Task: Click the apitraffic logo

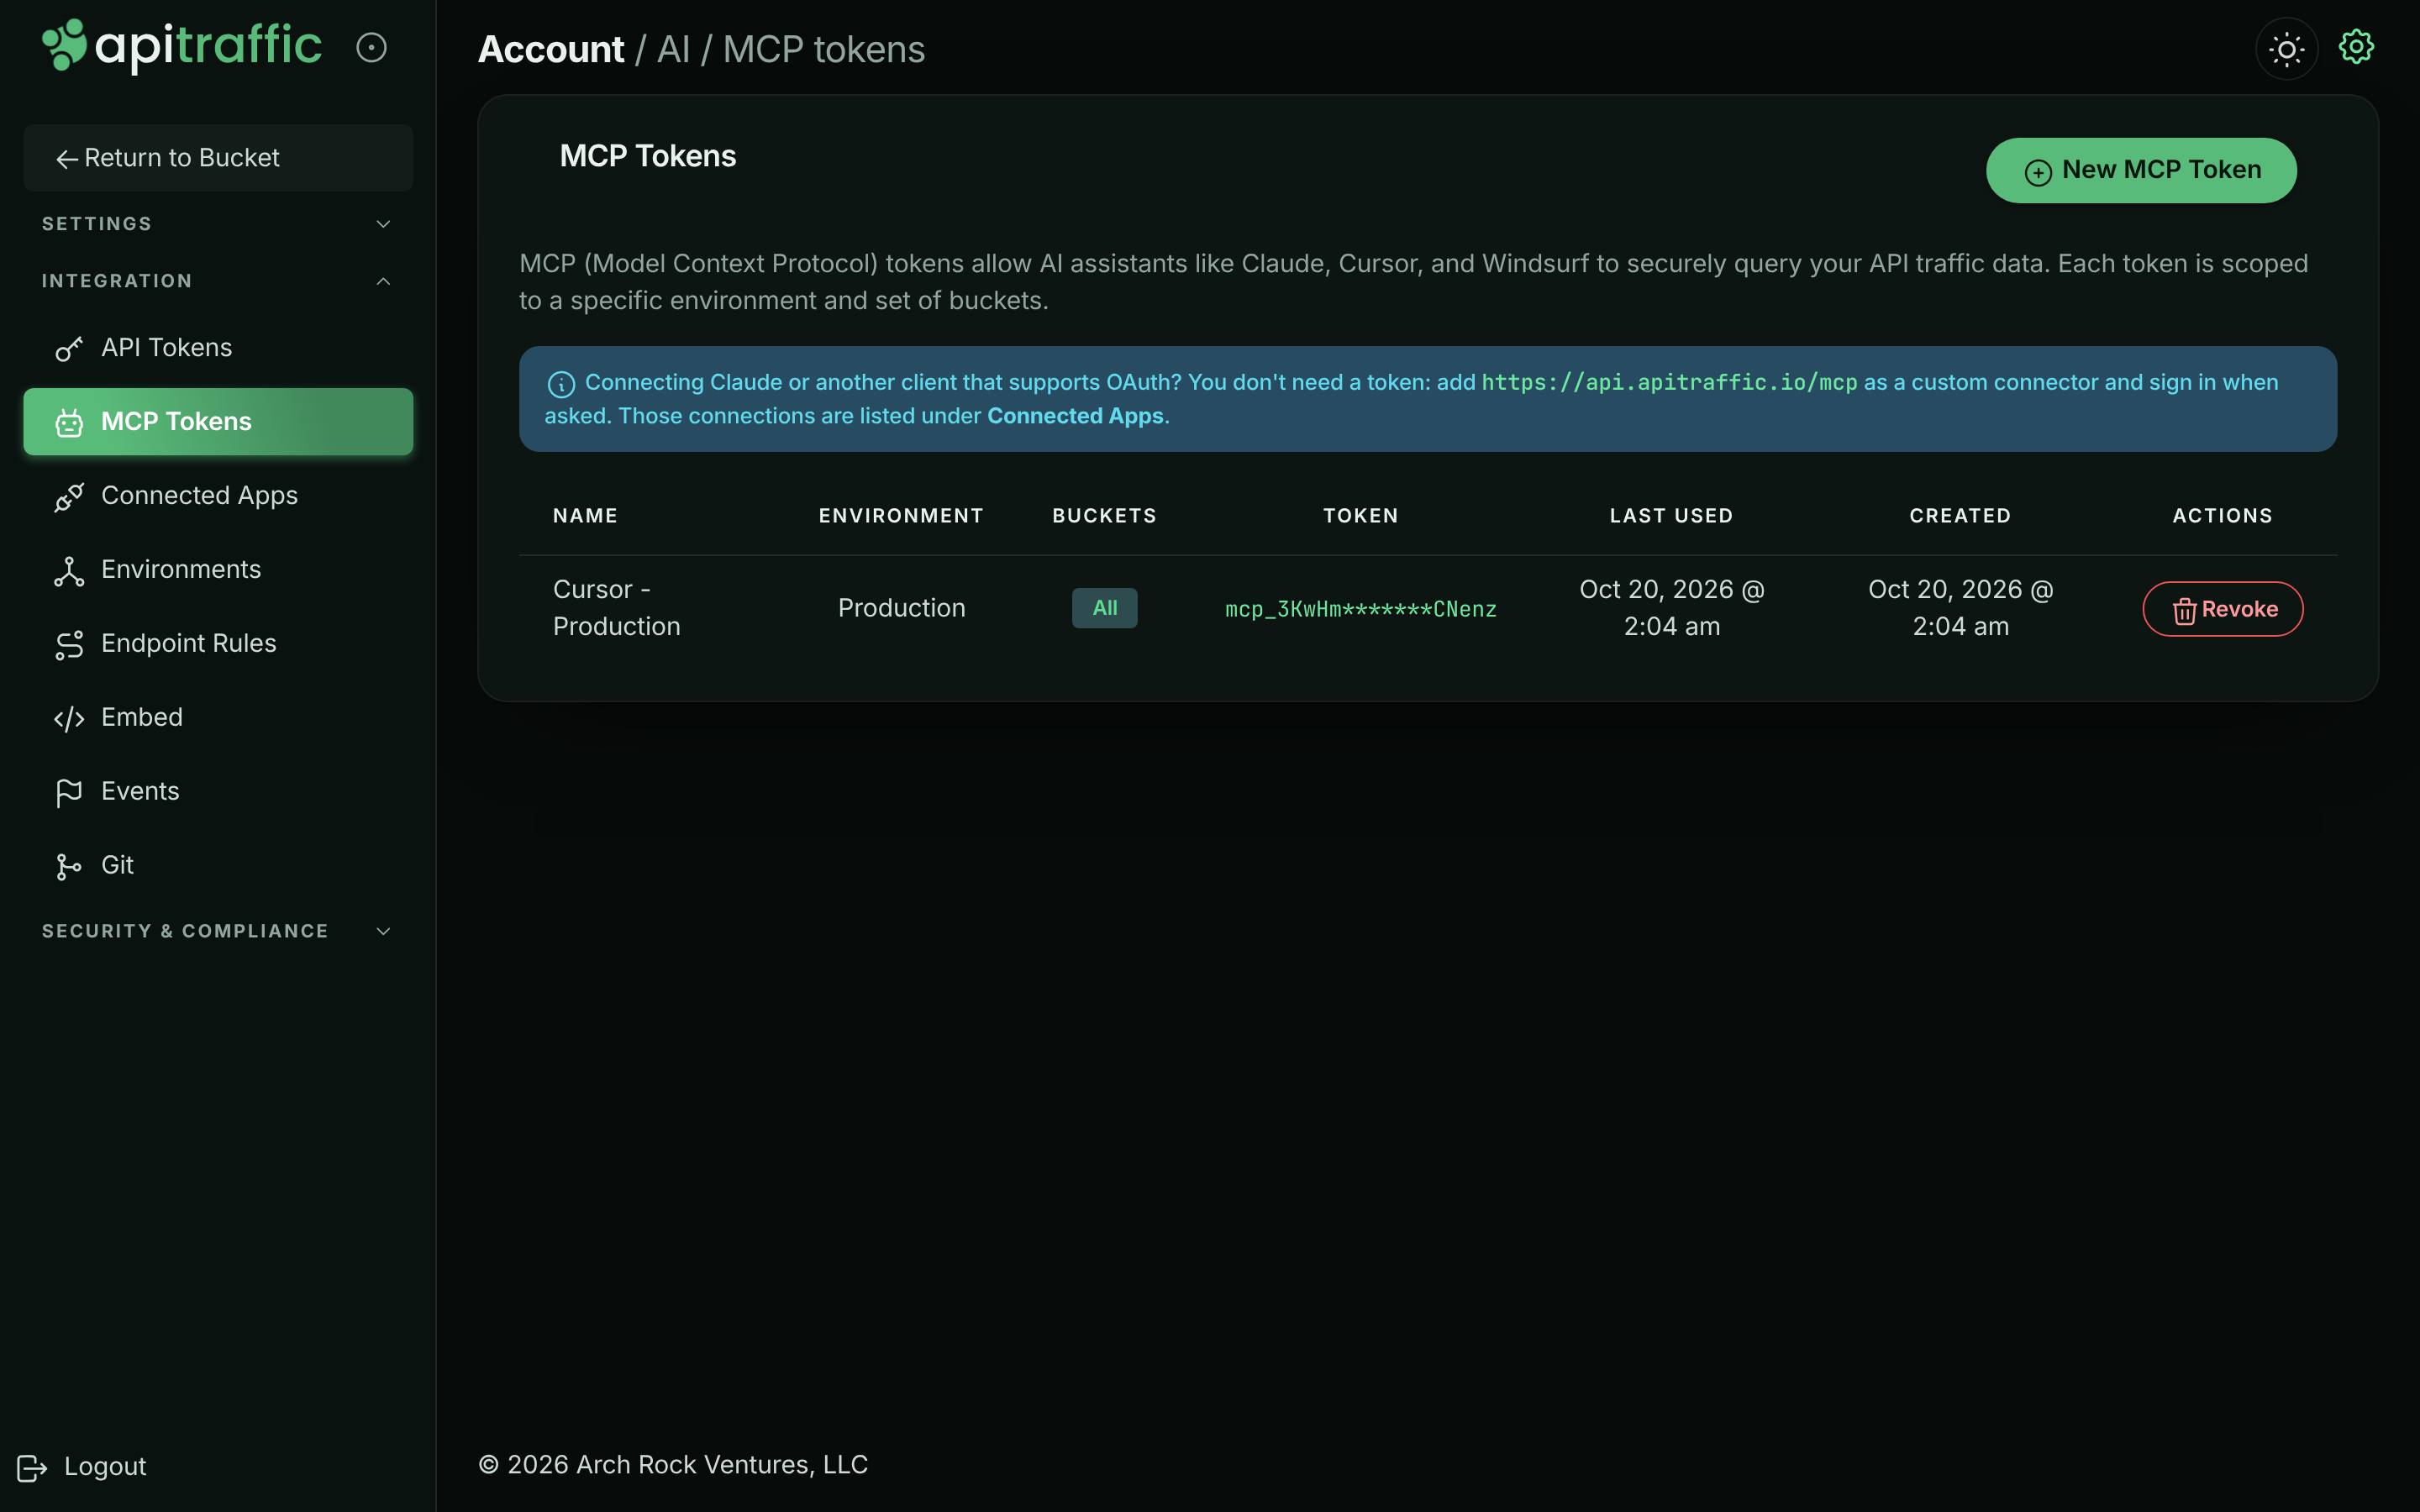Action: tap(182, 46)
